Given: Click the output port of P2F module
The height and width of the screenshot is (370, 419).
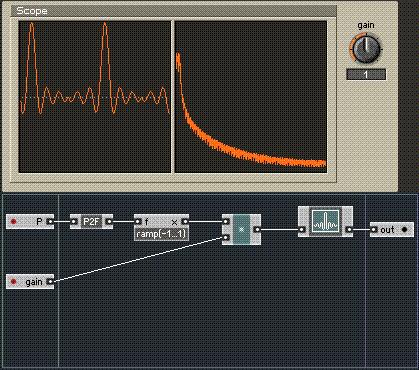Looking at the screenshot, I should click(x=109, y=222).
